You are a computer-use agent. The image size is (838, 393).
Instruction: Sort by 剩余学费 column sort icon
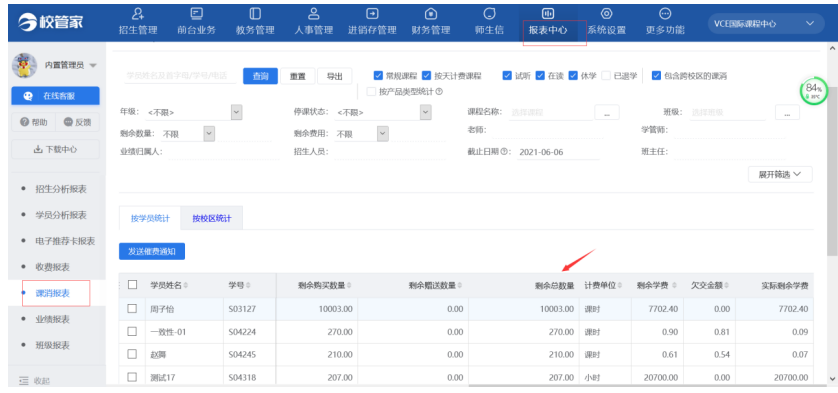(x=674, y=286)
